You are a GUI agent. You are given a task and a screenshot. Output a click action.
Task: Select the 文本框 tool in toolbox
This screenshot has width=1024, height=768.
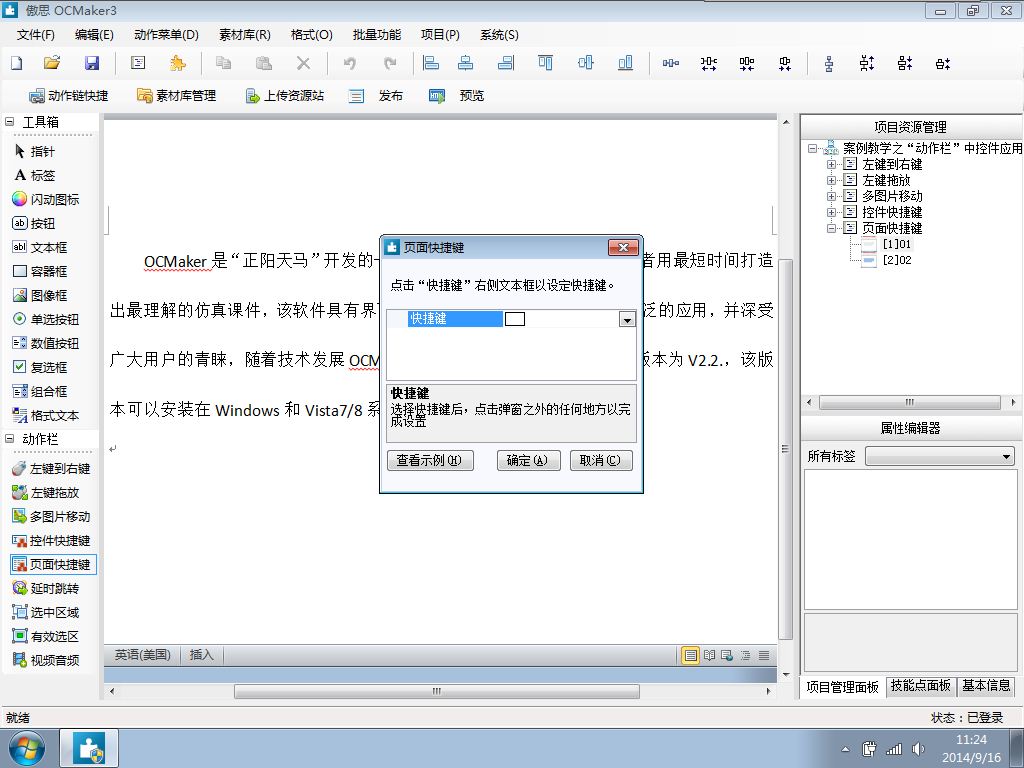(40, 248)
